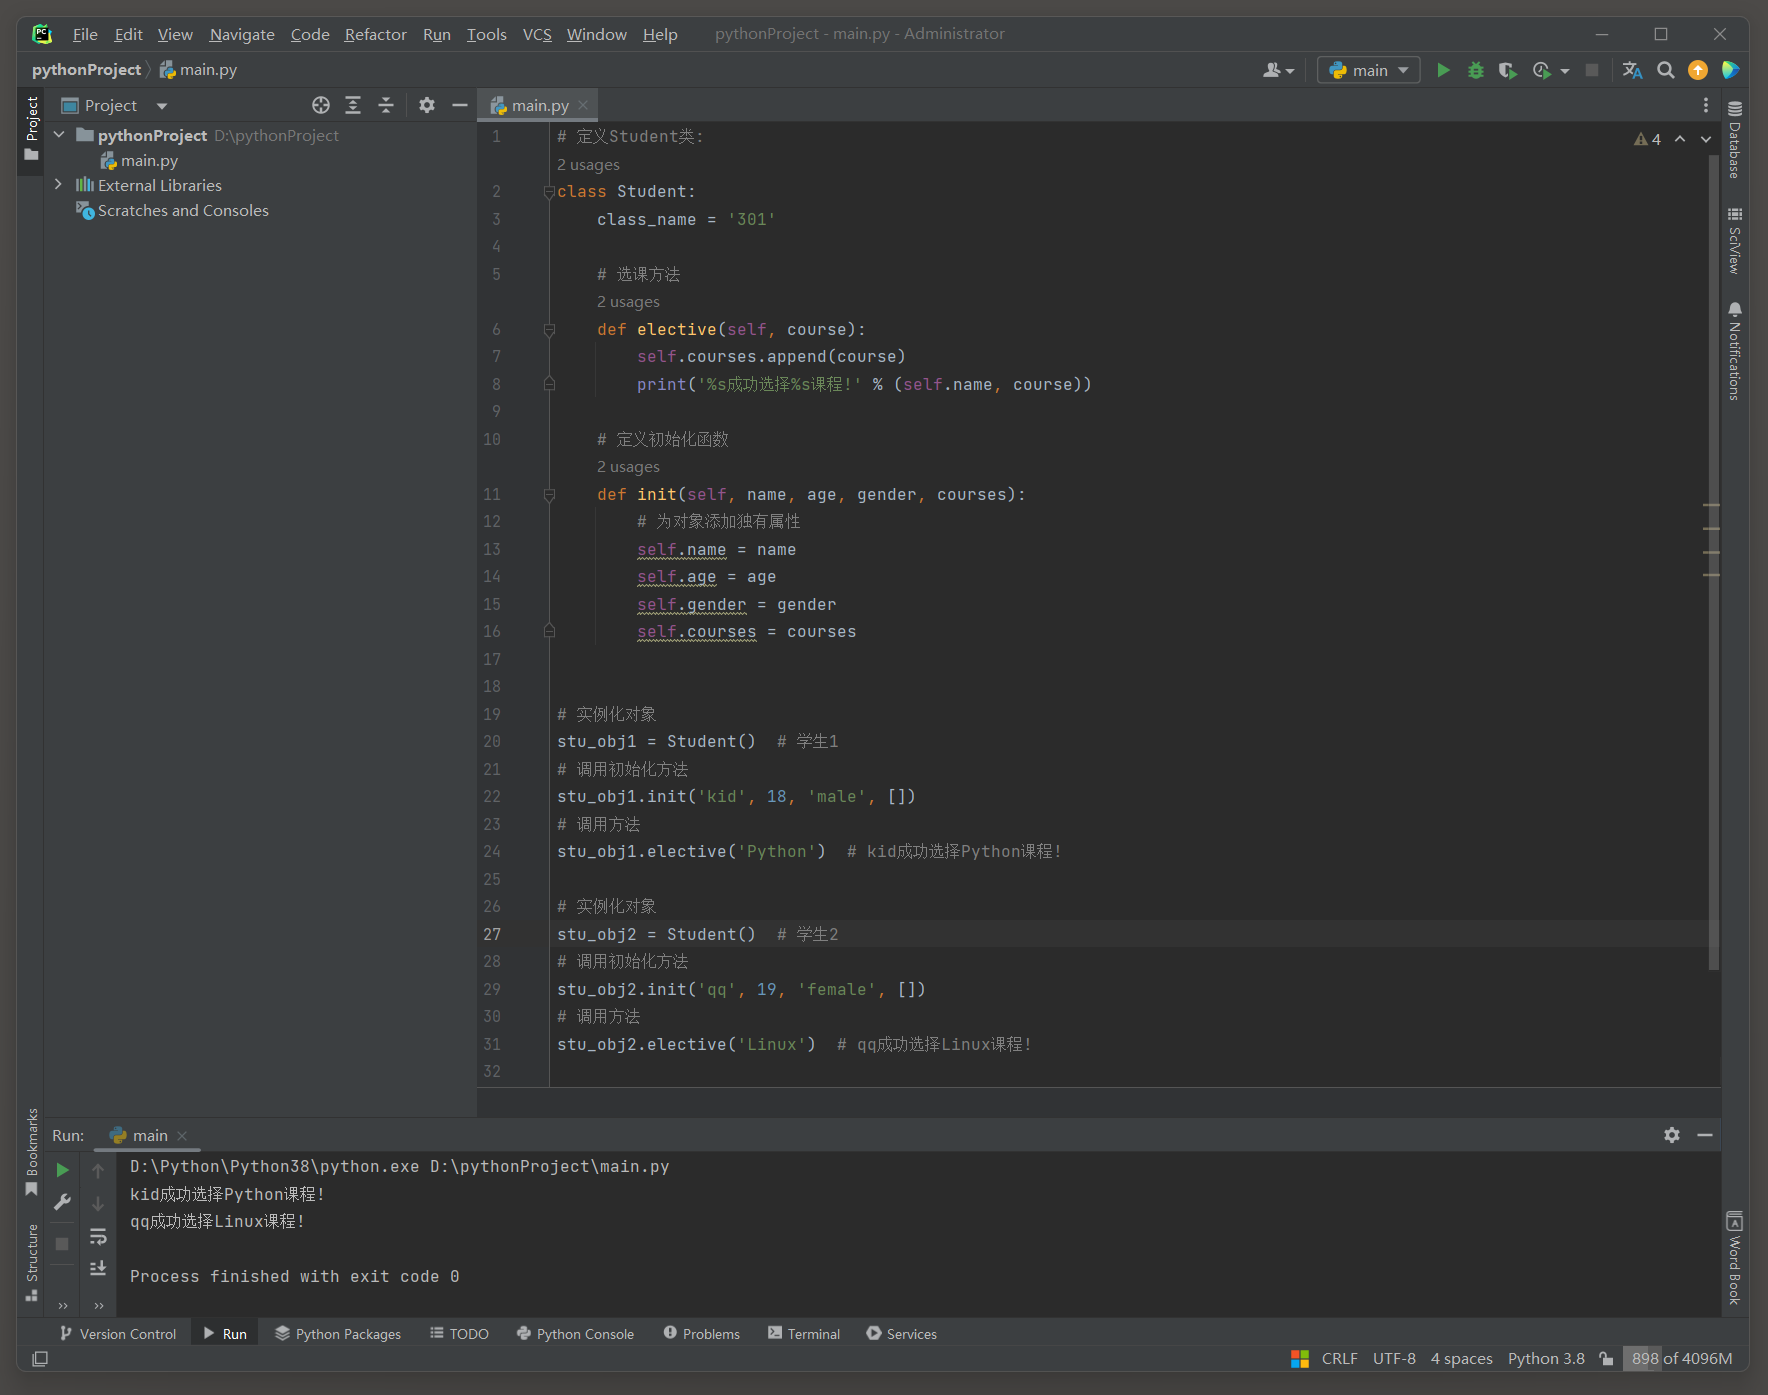Start debugging with the bug icon
Viewport: 1768px width, 1395px height.
pyautogui.click(x=1475, y=70)
